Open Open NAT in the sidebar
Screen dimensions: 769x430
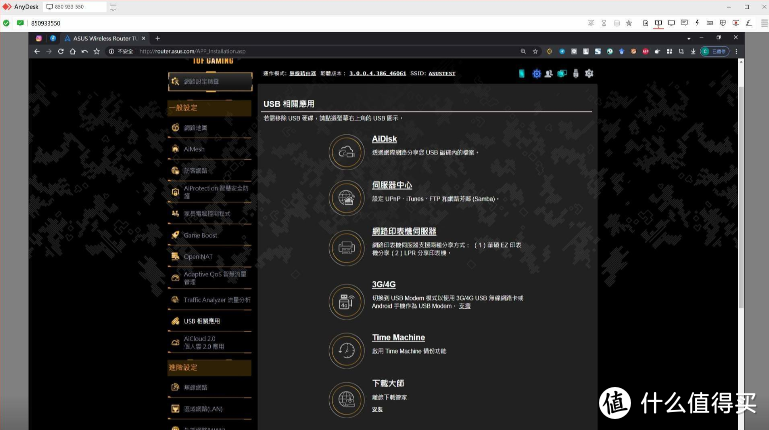click(x=210, y=256)
